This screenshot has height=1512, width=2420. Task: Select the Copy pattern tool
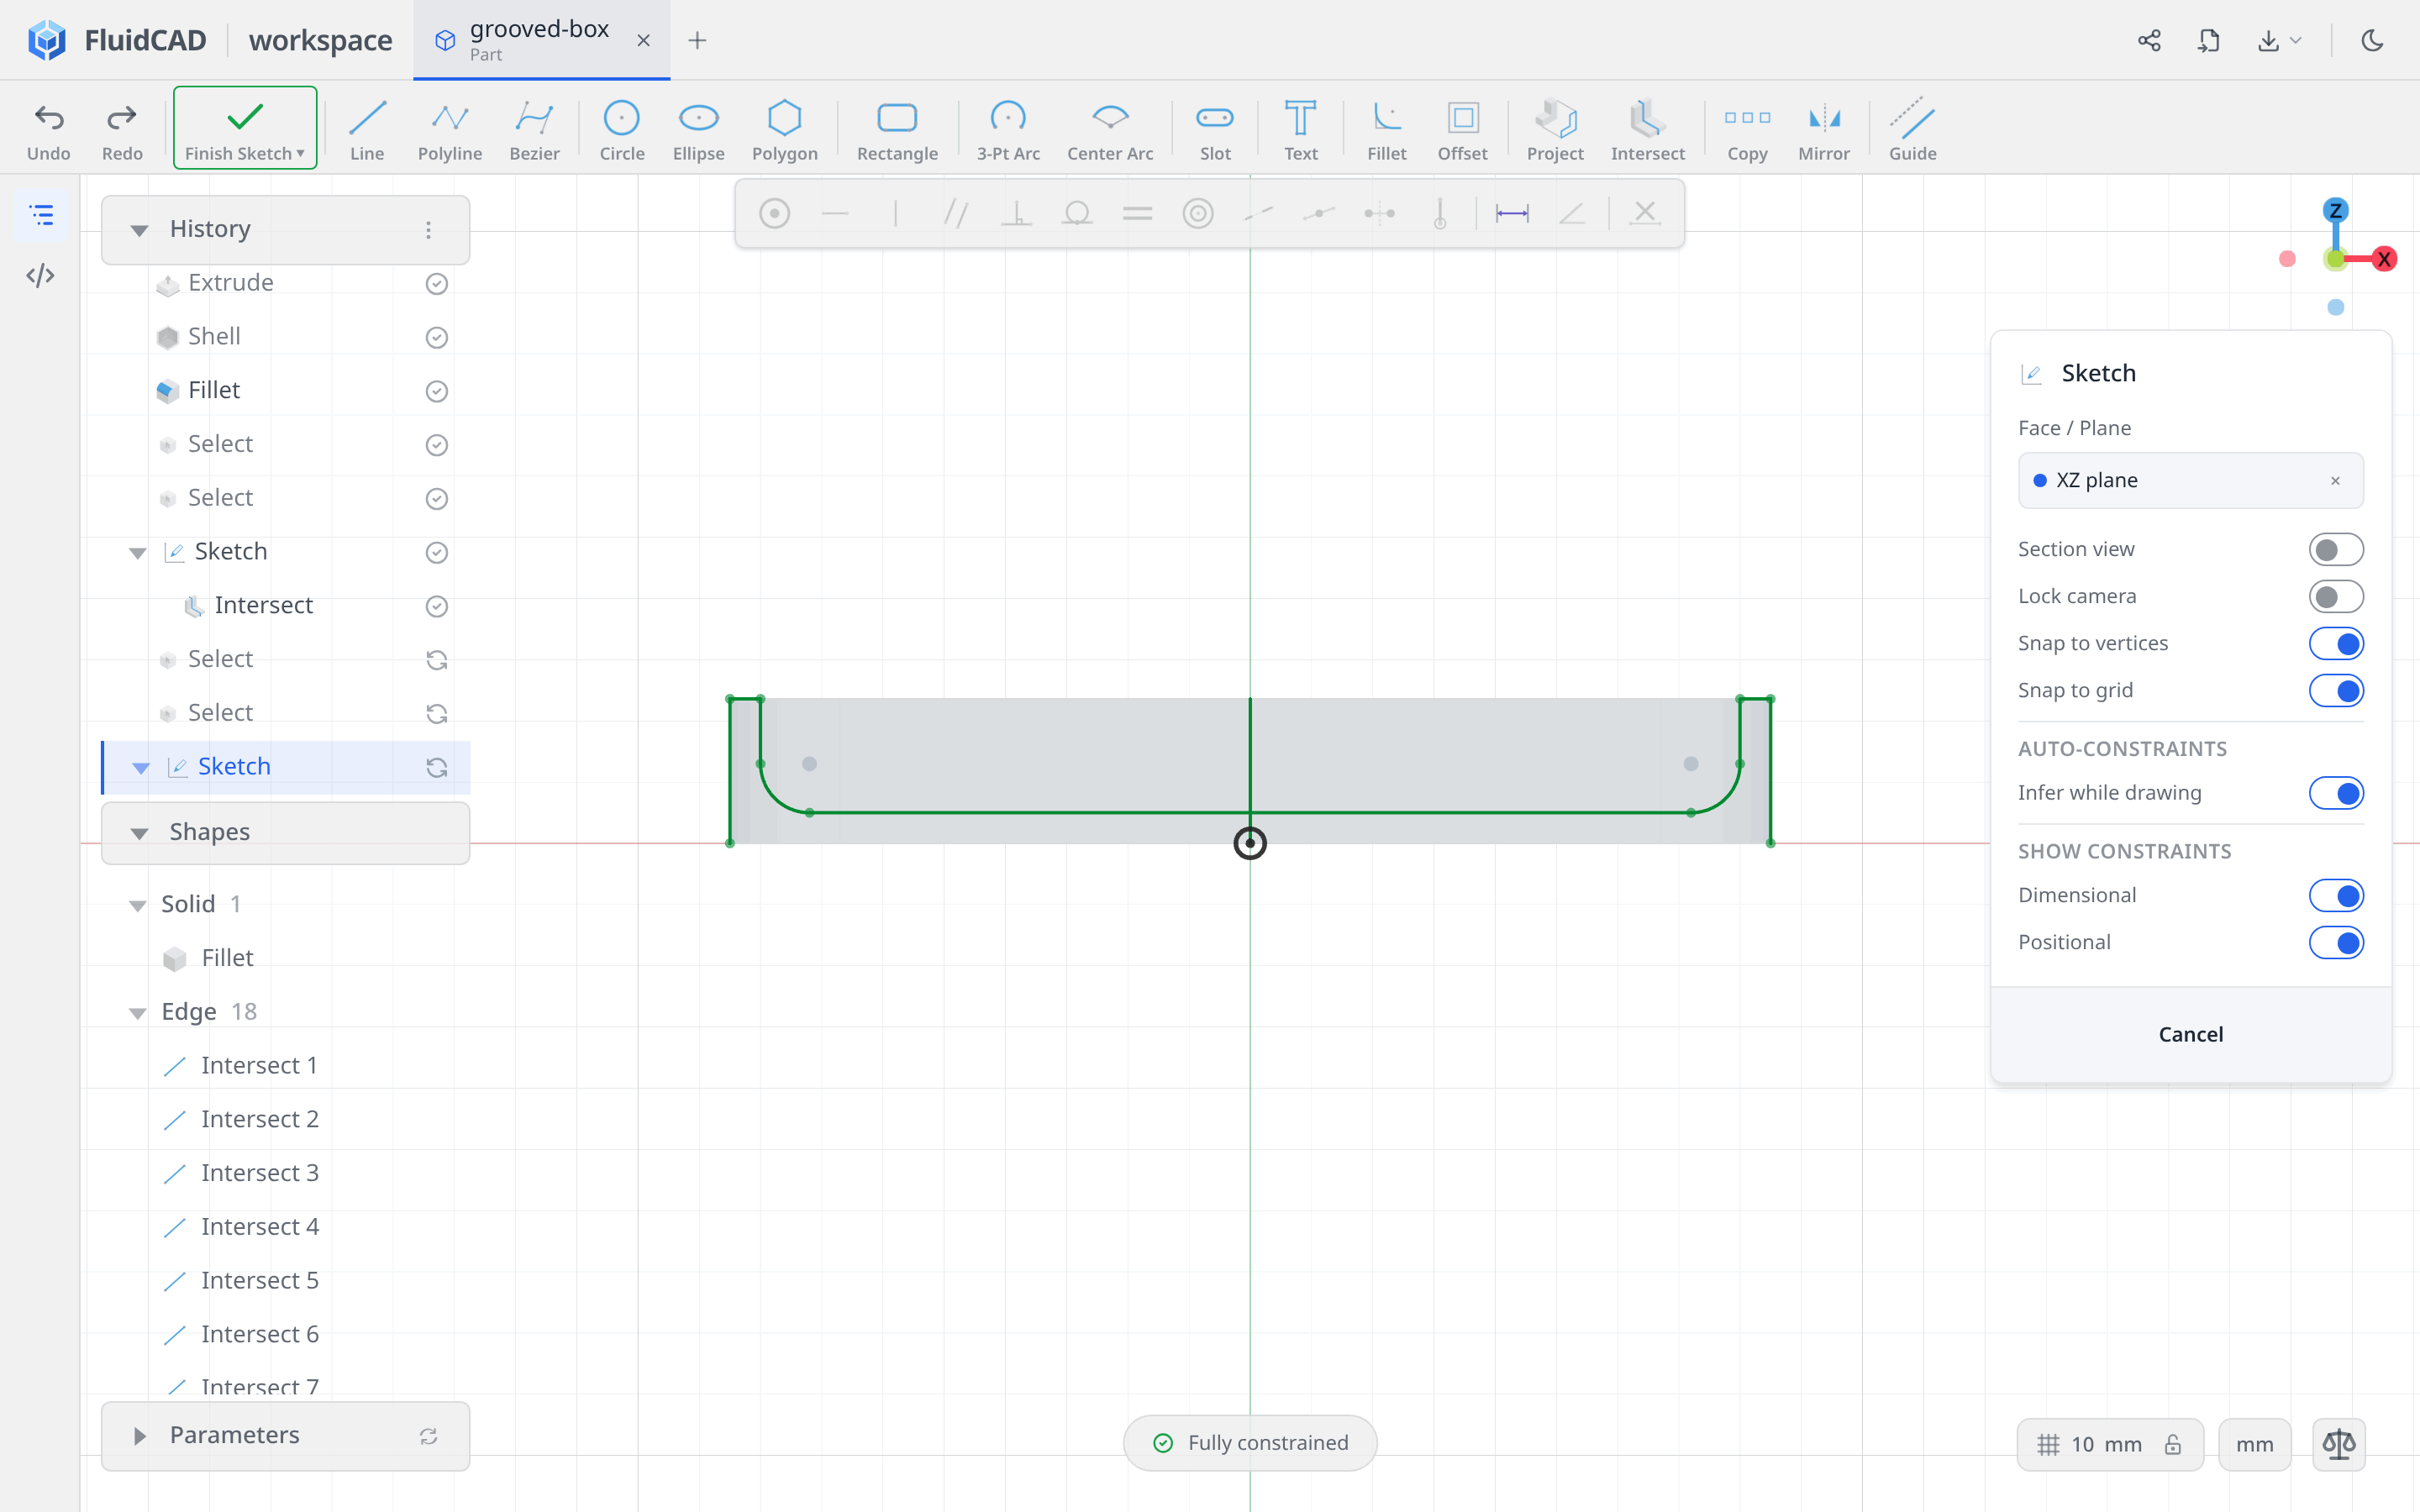coord(1747,130)
